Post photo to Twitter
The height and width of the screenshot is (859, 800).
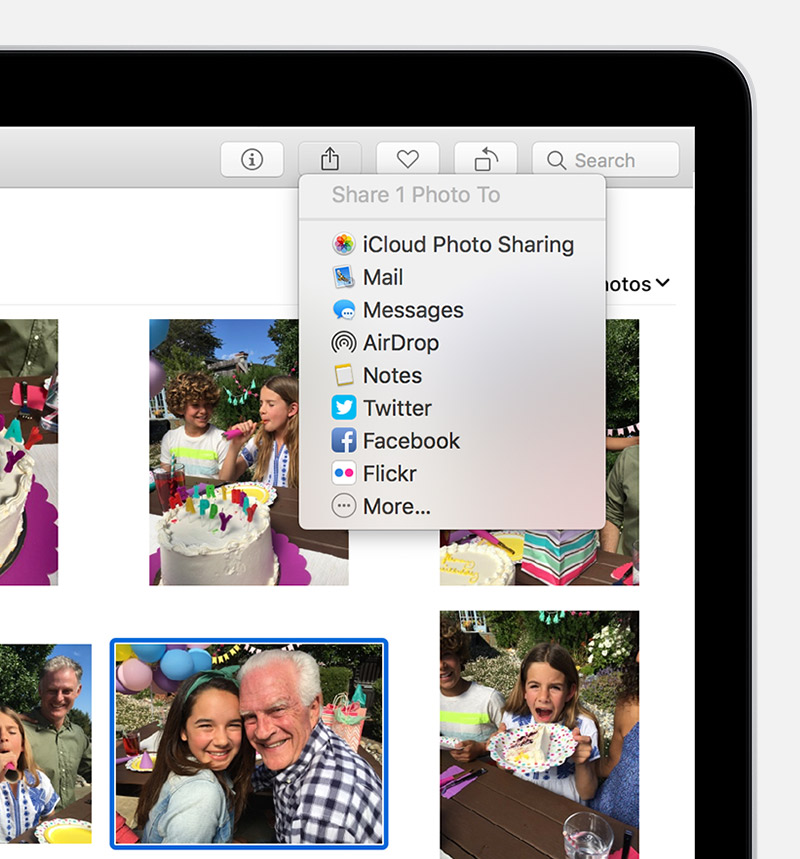452,408
